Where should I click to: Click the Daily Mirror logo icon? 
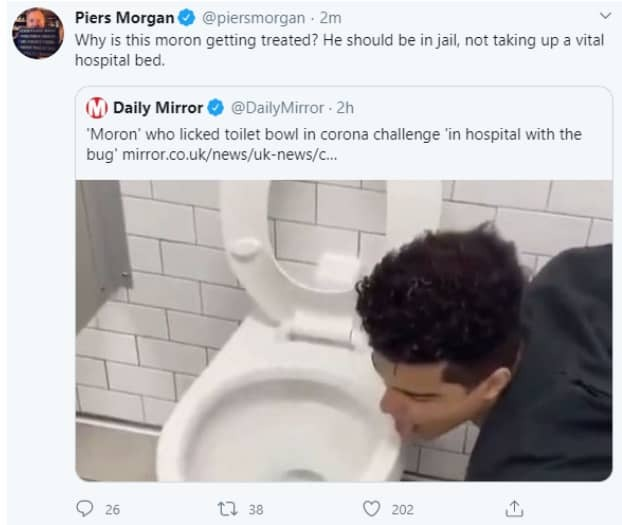tap(97, 108)
